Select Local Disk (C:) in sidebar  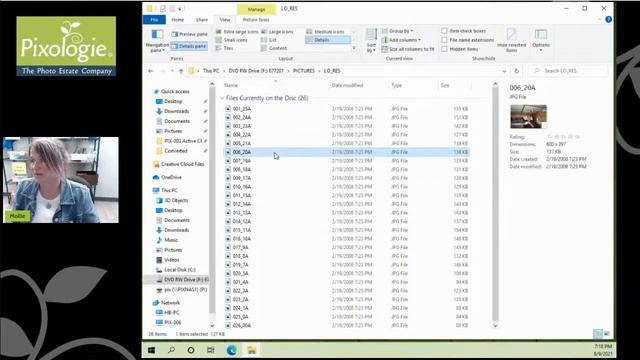[x=176, y=270]
